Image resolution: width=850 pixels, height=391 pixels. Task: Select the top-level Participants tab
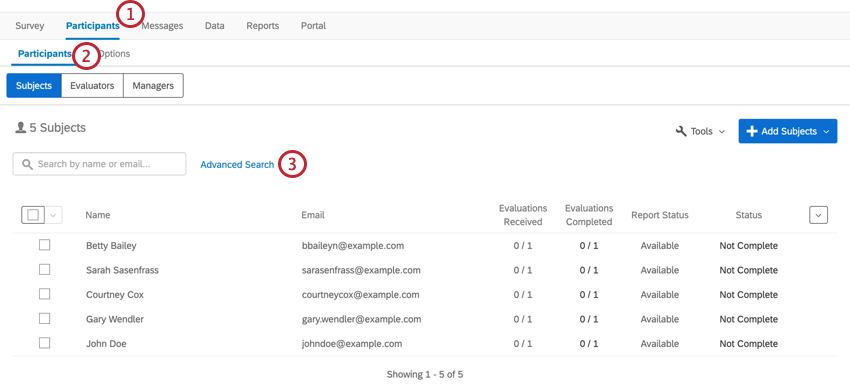(93, 25)
